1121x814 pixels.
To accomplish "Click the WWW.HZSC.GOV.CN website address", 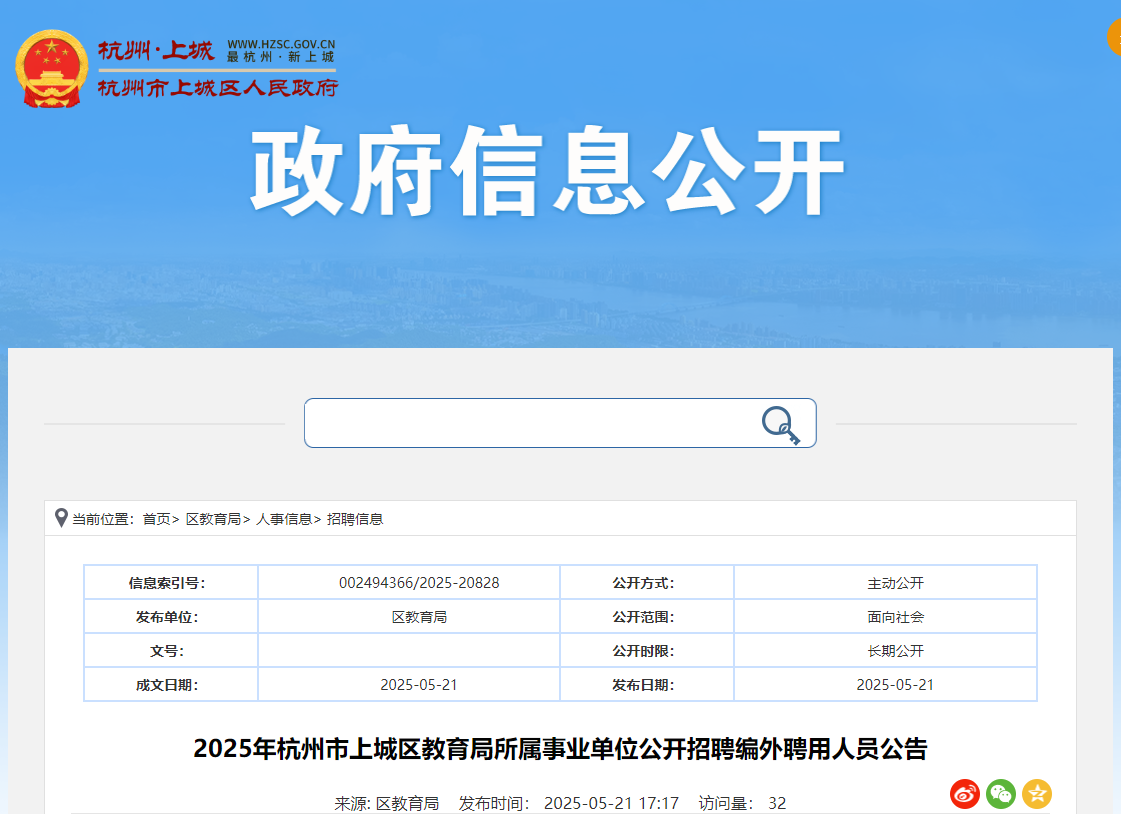I will [x=281, y=45].
